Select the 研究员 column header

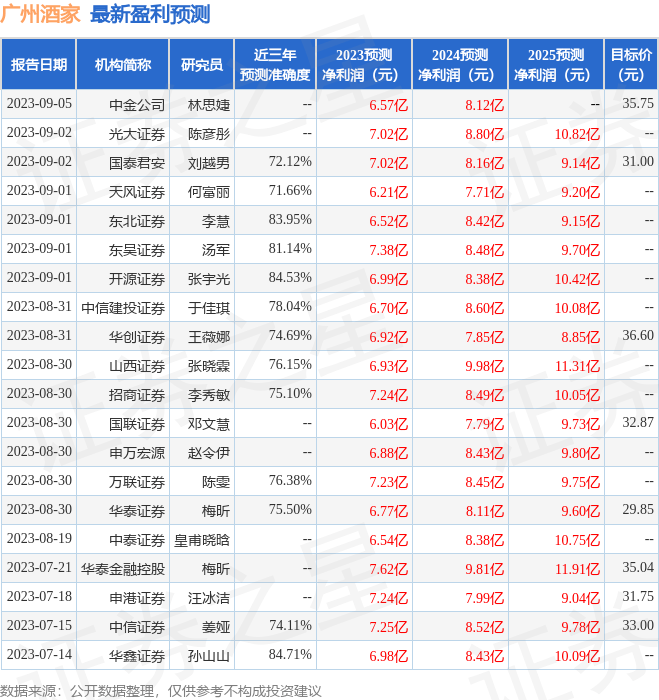pos(202,65)
